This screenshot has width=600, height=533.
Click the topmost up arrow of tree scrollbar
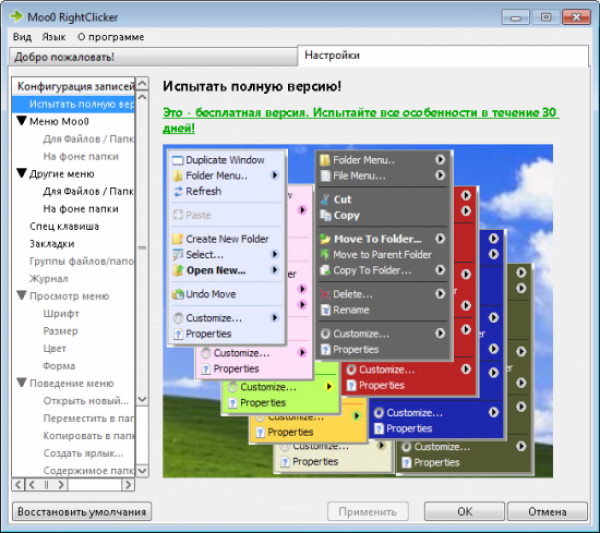point(142,83)
